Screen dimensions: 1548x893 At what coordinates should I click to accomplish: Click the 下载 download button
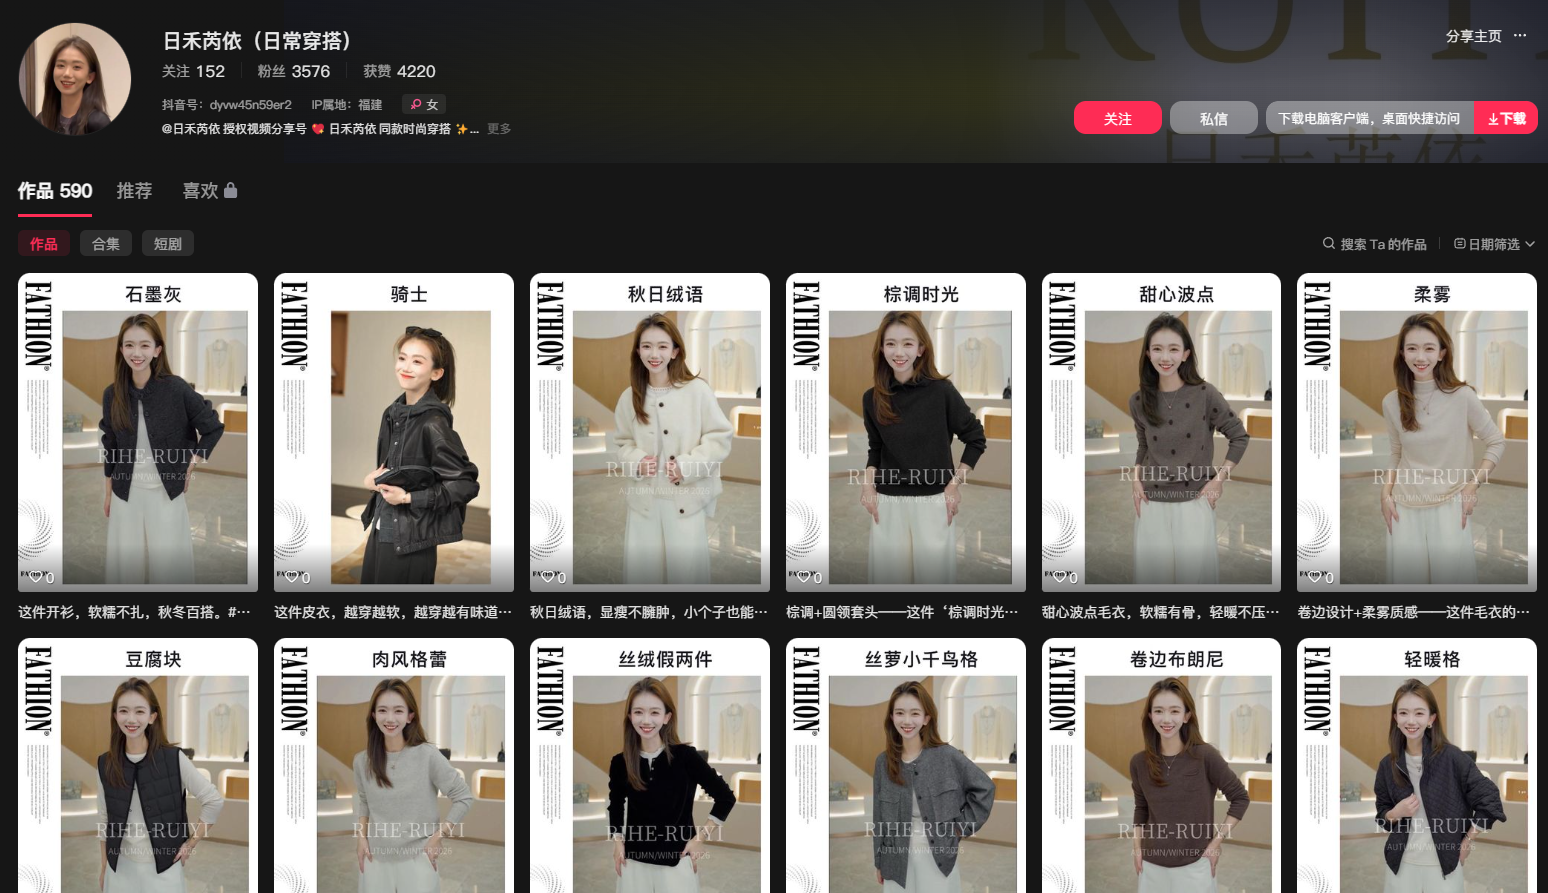pos(1506,118)
